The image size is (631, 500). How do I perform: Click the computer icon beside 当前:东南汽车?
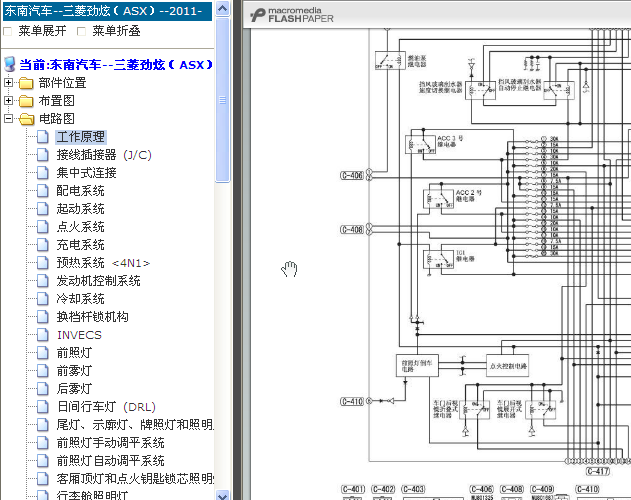10,64
